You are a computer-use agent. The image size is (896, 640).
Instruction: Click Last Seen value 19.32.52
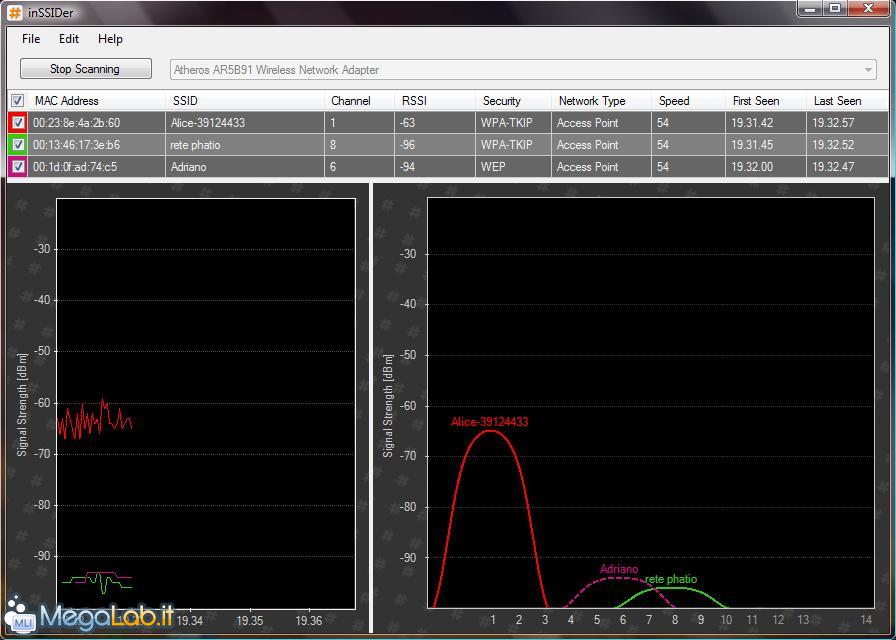tap(833, 145)
